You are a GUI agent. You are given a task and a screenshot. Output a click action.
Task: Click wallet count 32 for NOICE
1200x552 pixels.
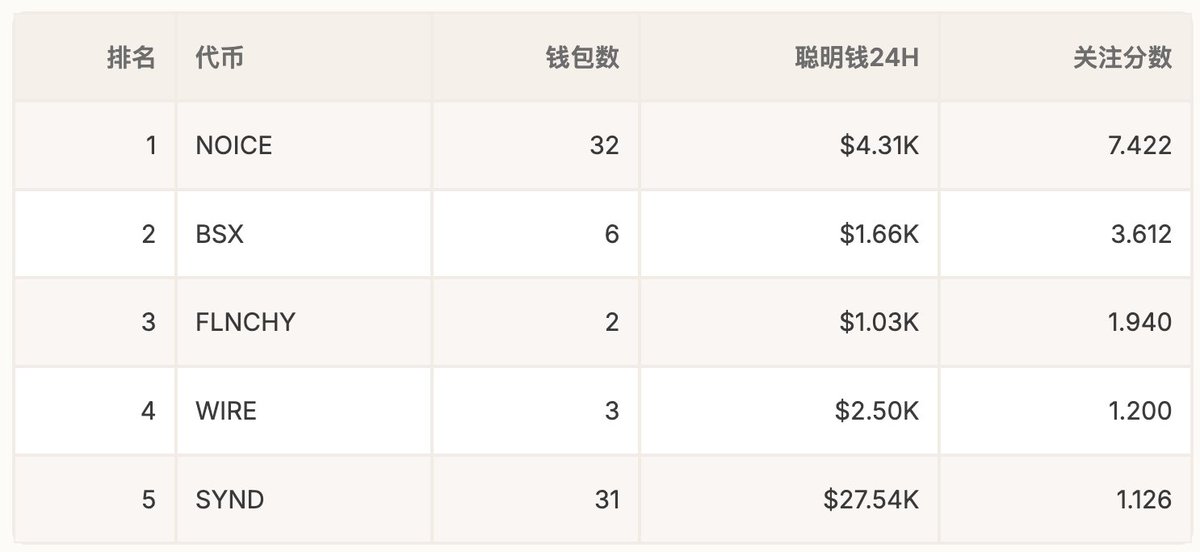coord(604,146)
